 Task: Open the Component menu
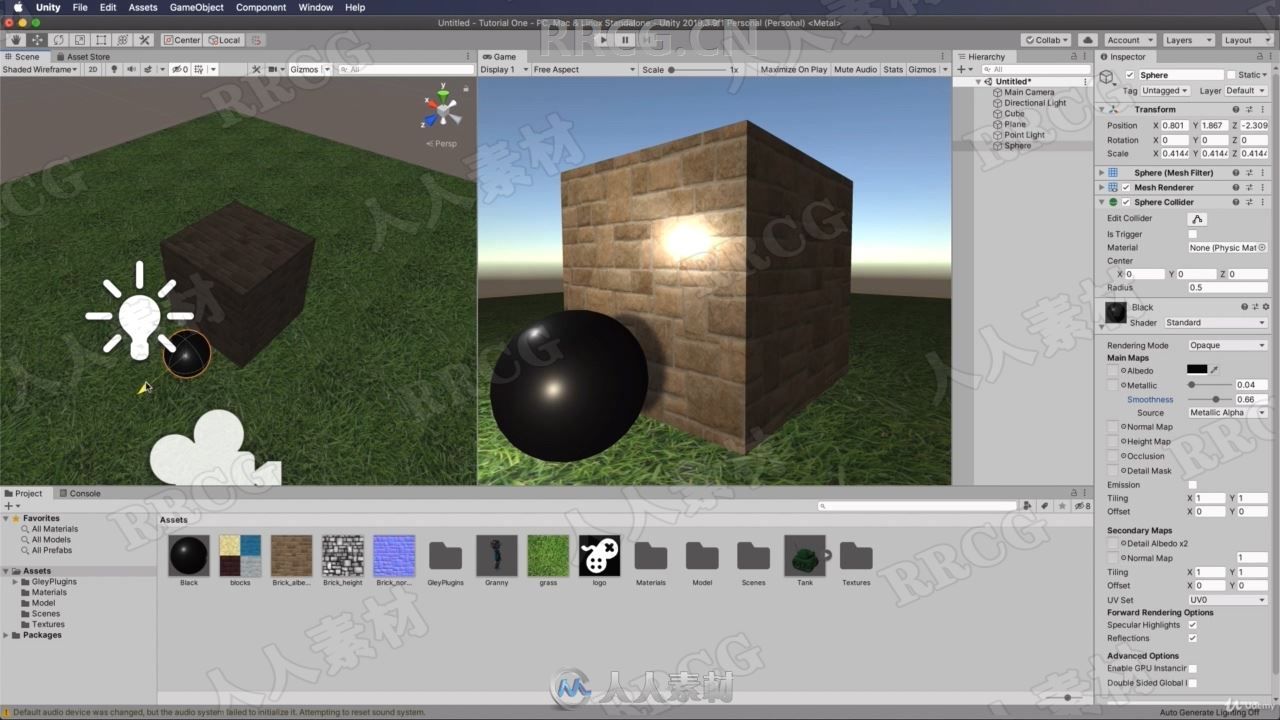click(261, 7)
